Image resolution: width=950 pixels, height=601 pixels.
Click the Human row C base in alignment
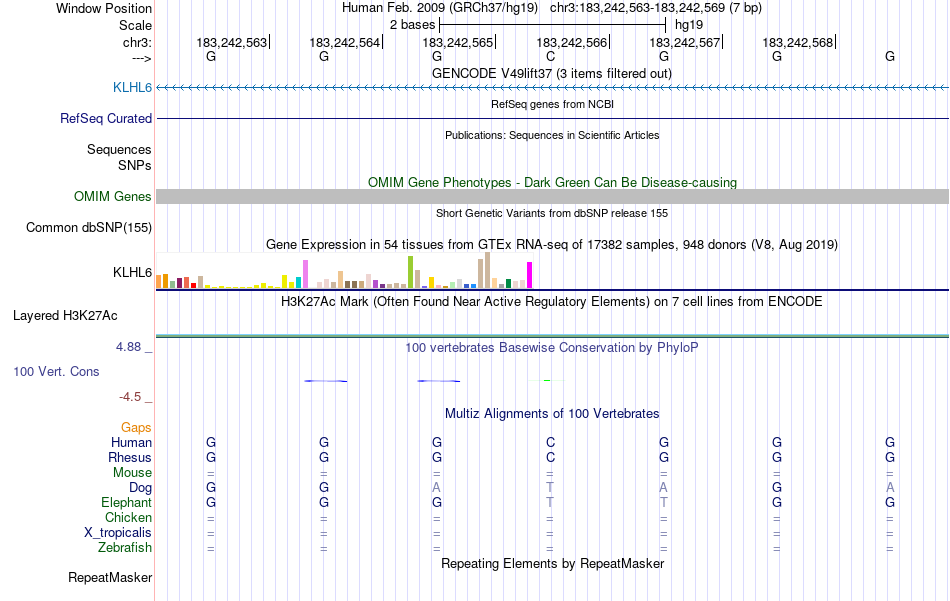[550, 443]
